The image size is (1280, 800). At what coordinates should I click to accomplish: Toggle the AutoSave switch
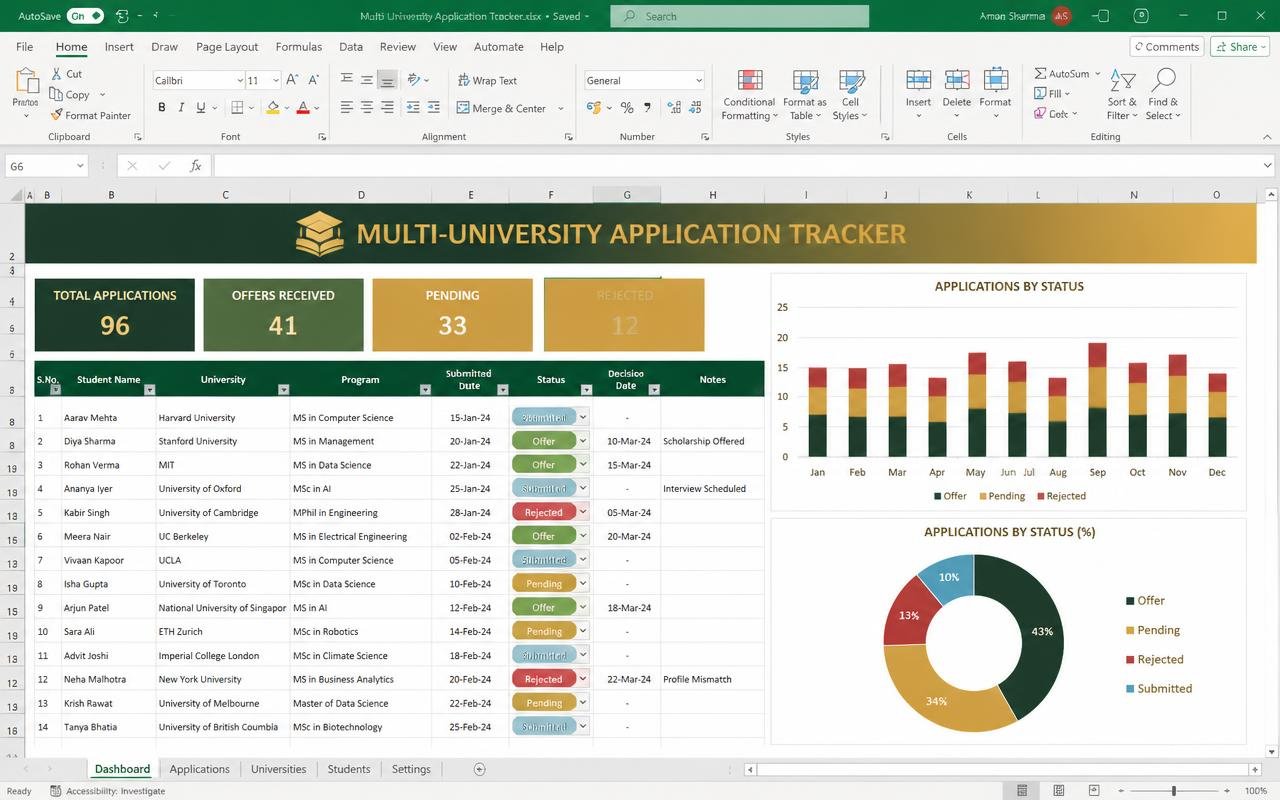85,16
